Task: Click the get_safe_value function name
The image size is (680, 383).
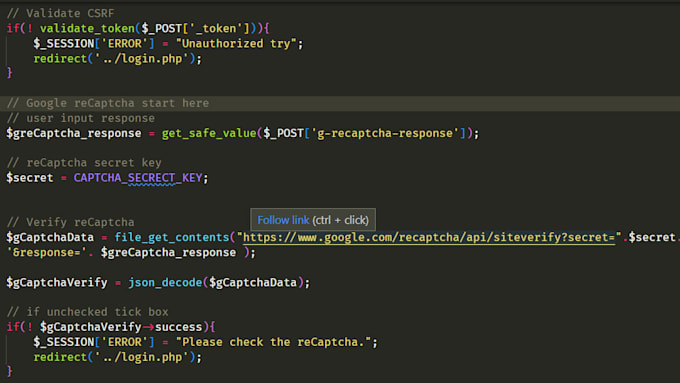Action: (209, 133)
